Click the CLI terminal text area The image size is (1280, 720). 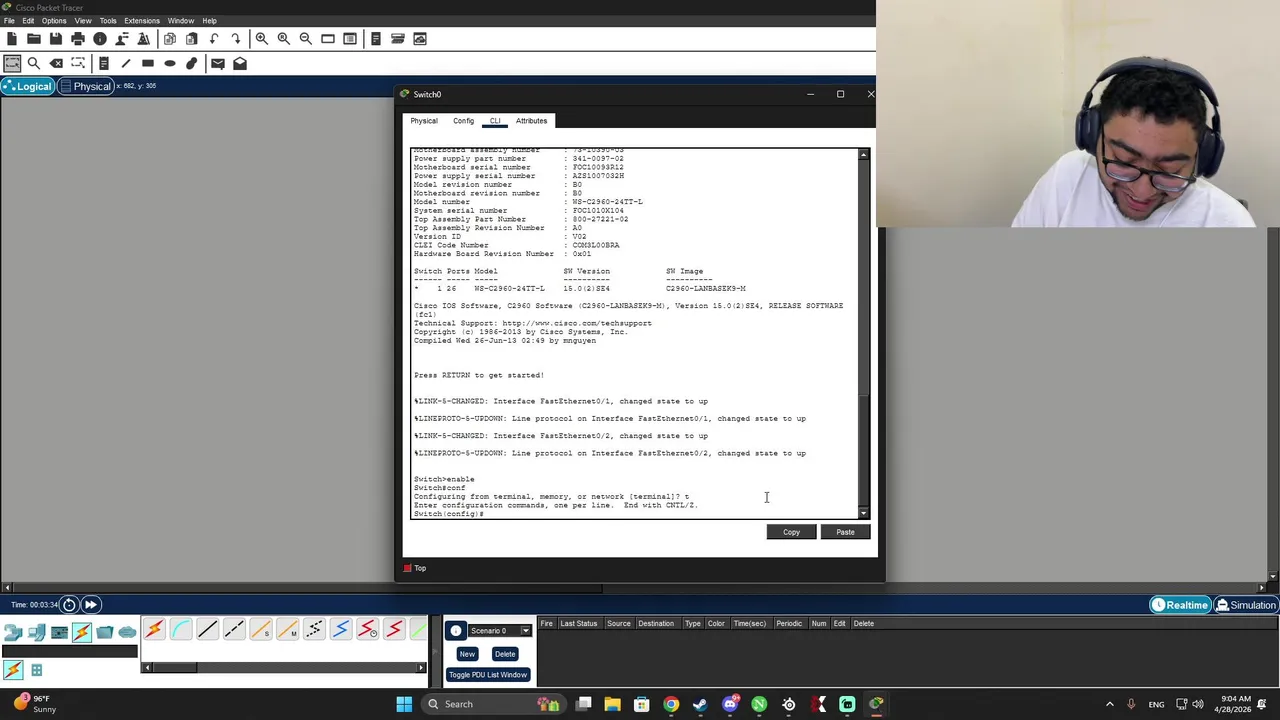(635, 333)
